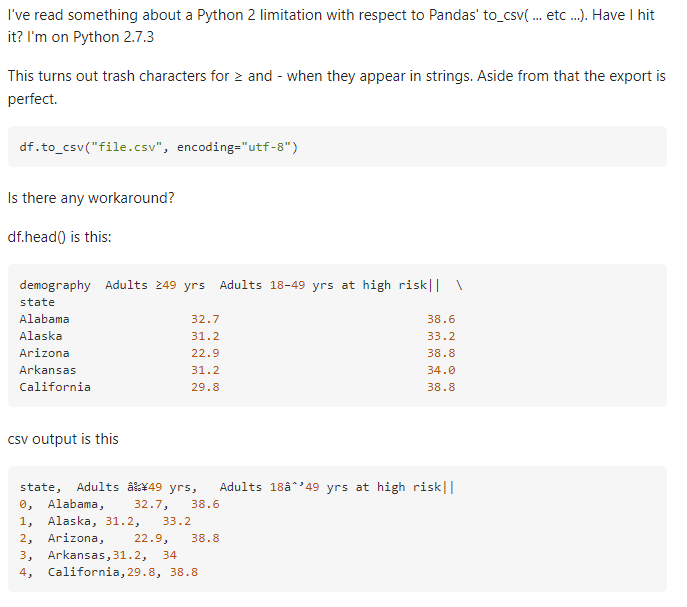Viewport: 687px width, 607px height.
Task: Click the "Python 2.7.3" text in first paragraph
Action: point(113,37)
